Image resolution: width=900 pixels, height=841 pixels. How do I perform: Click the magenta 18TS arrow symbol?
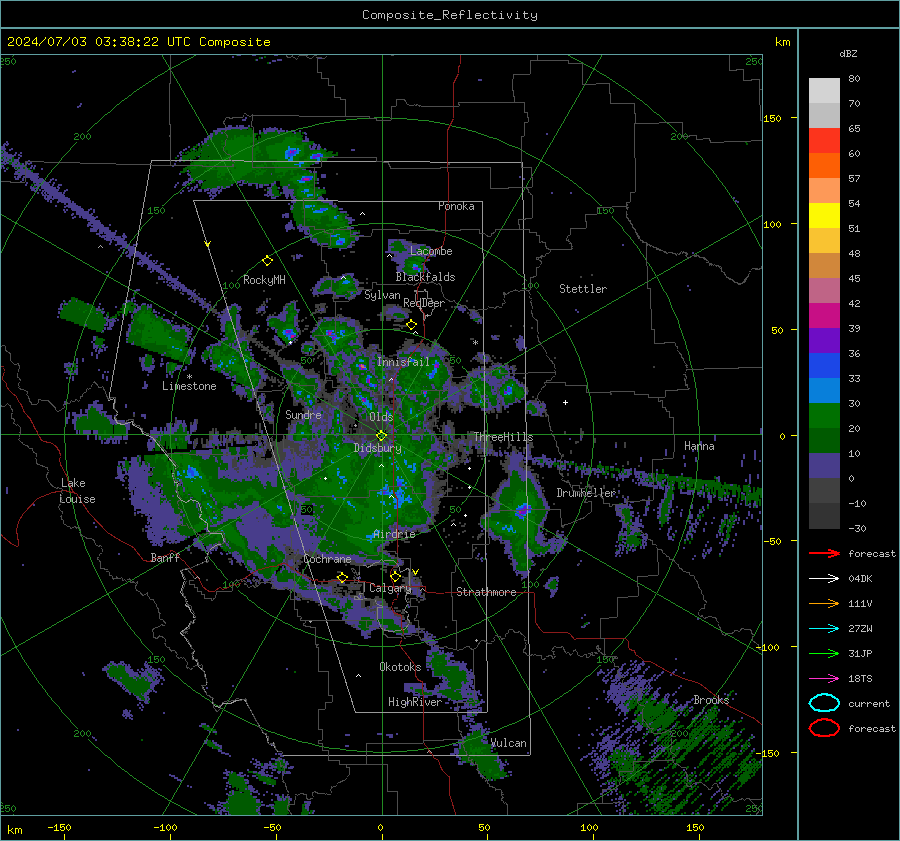coord(824,679)
